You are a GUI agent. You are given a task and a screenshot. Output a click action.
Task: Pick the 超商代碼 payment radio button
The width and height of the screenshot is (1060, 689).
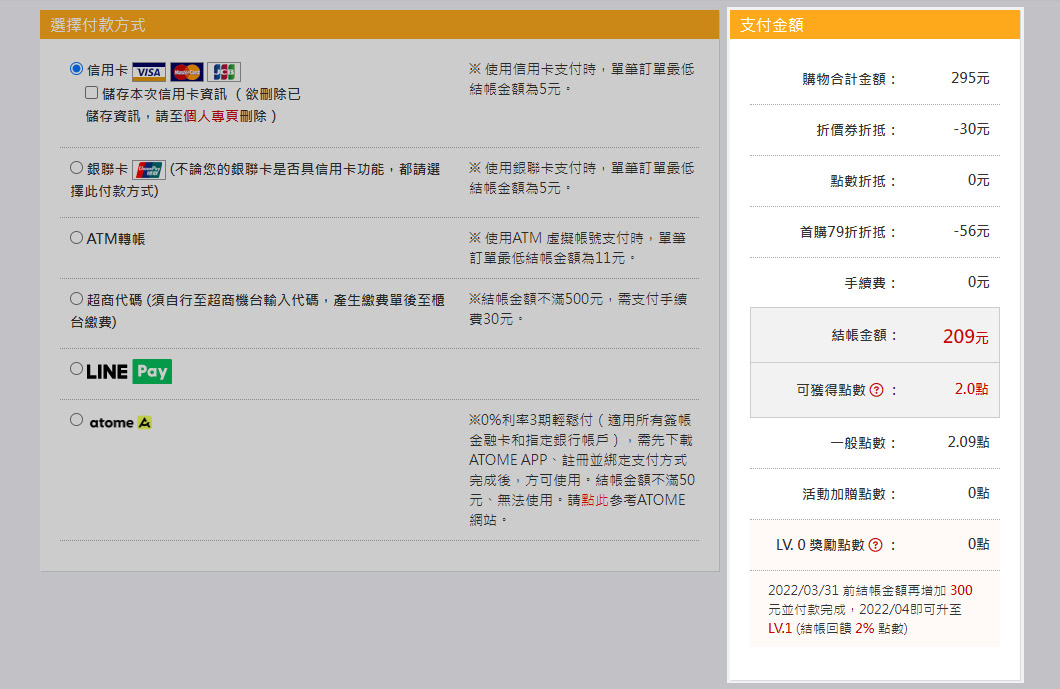click(x=76, y=298)
